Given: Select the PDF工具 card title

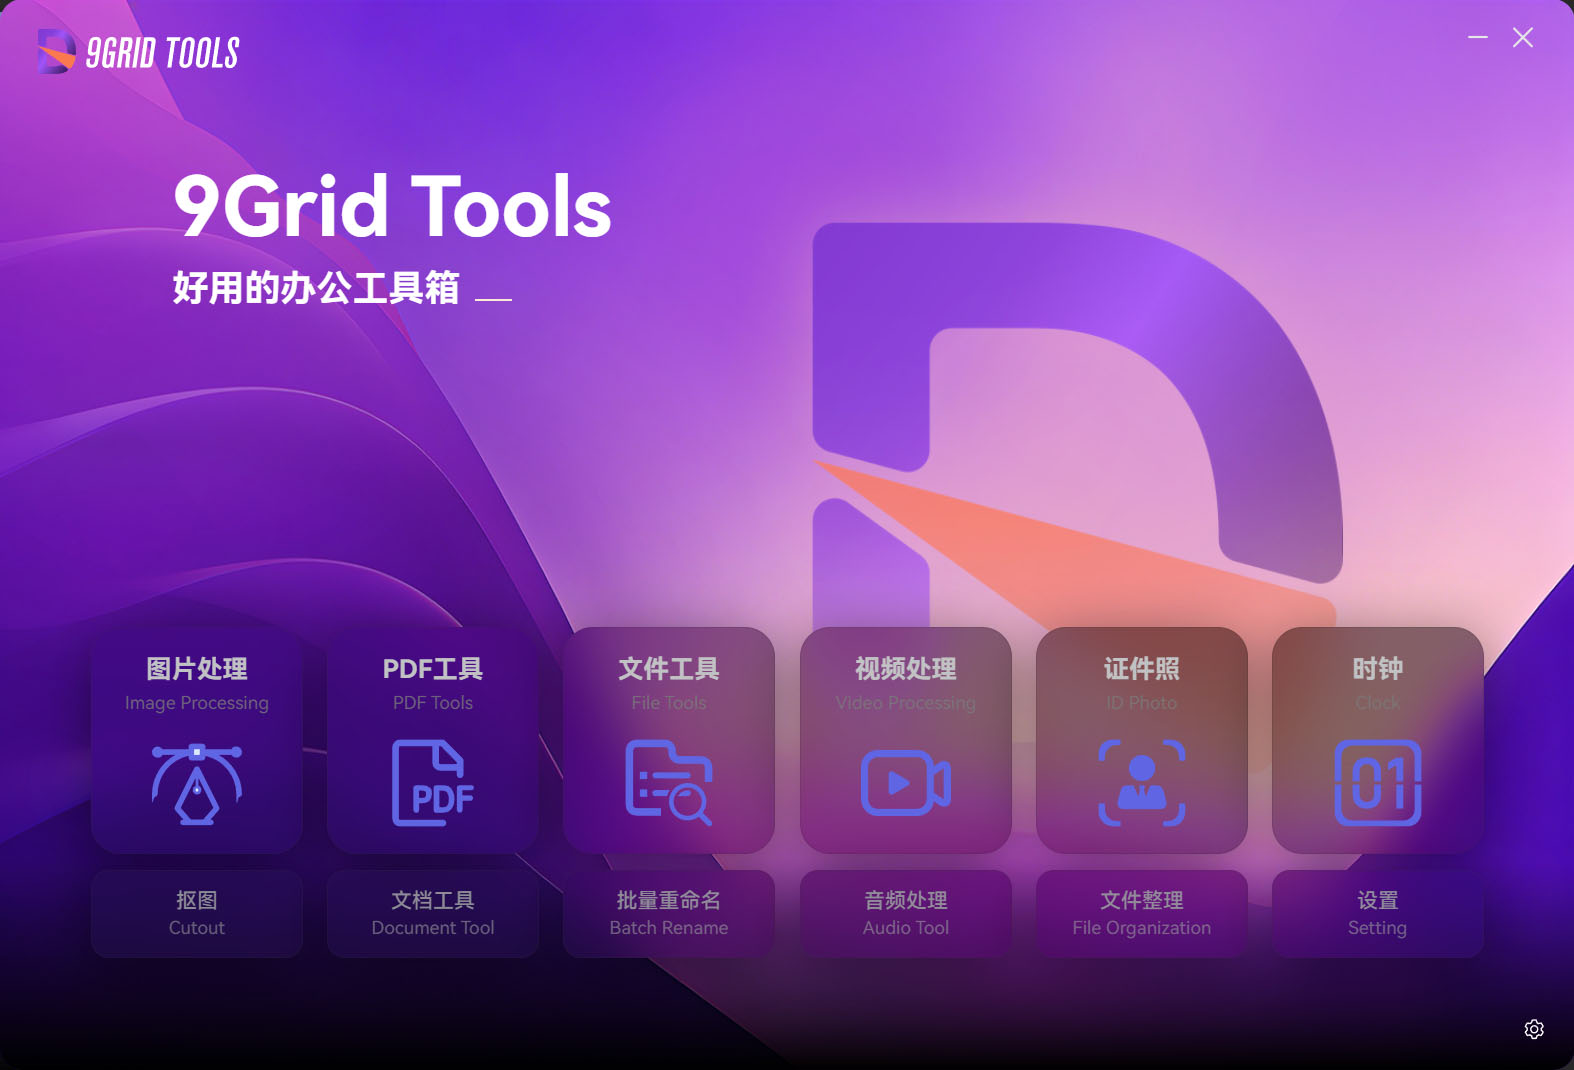Looking at the screenshot, I should coord(433,669).
